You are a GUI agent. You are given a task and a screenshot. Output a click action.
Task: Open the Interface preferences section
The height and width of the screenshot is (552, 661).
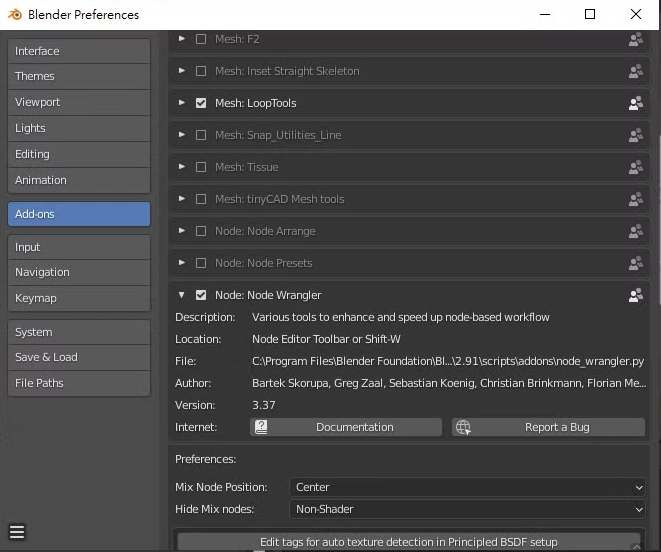pos(78,51)
